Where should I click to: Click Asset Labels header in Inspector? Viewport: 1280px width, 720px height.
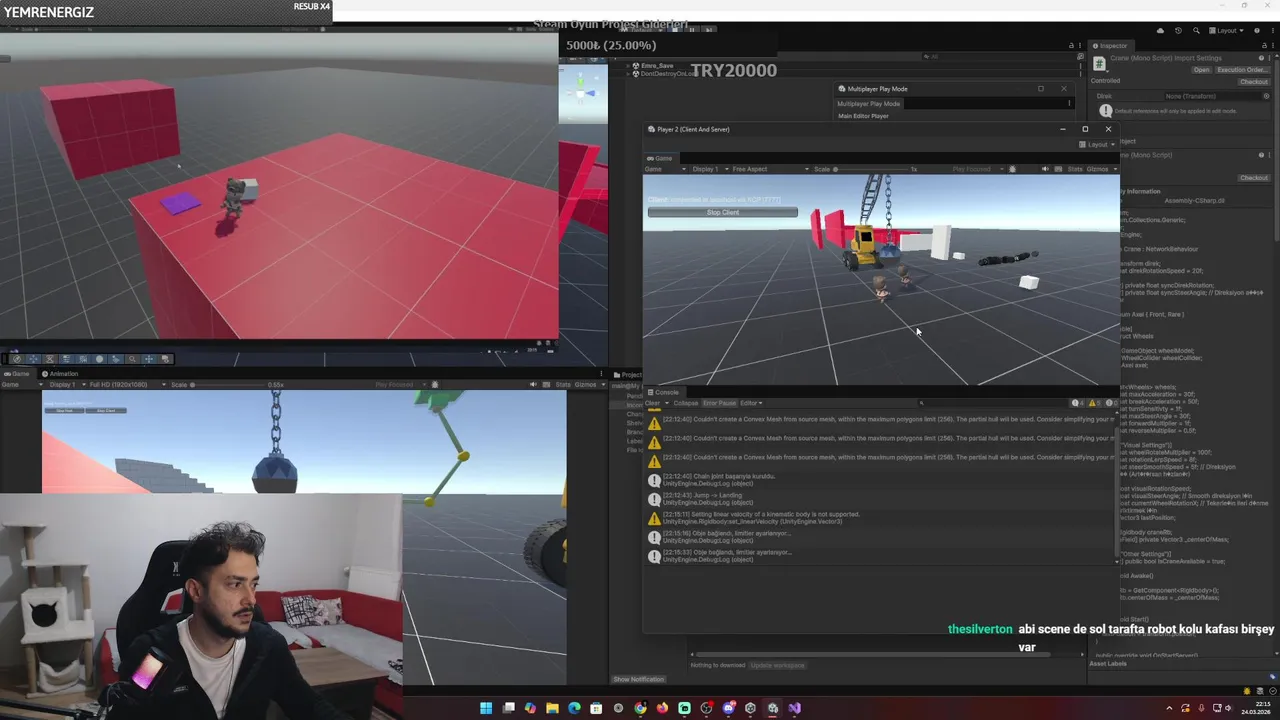pyautogui.click(x=1108, y=664)
